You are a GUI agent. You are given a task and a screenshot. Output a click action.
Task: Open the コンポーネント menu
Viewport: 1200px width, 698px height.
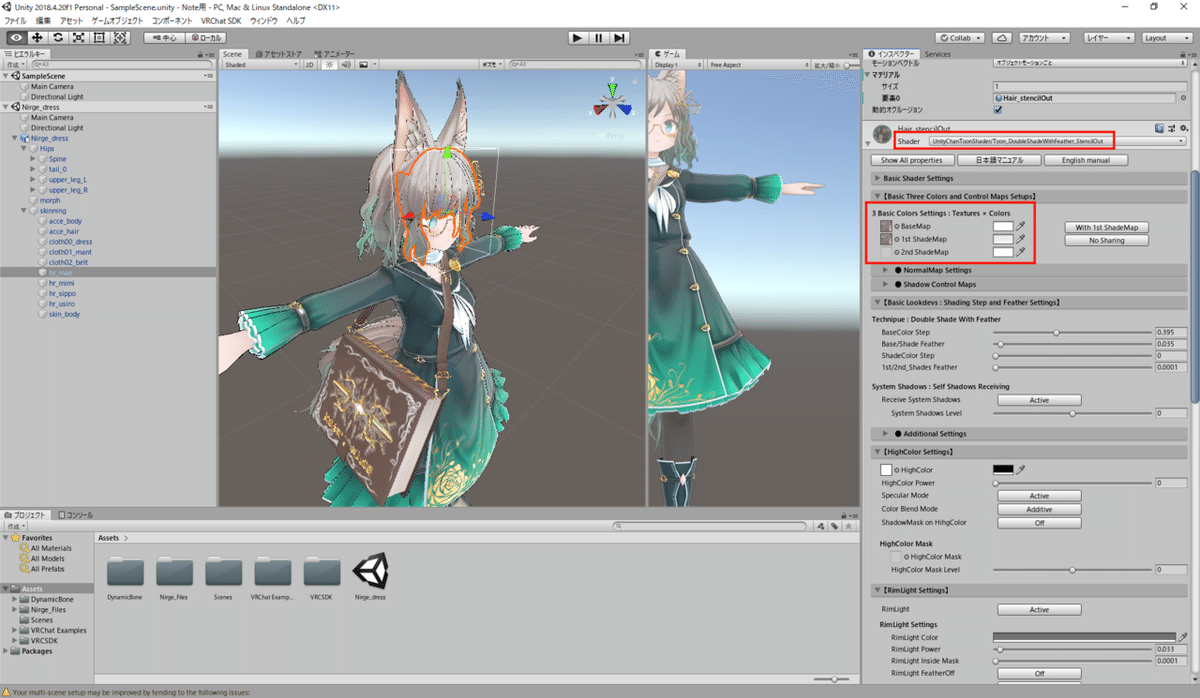(x=172, y=20)
